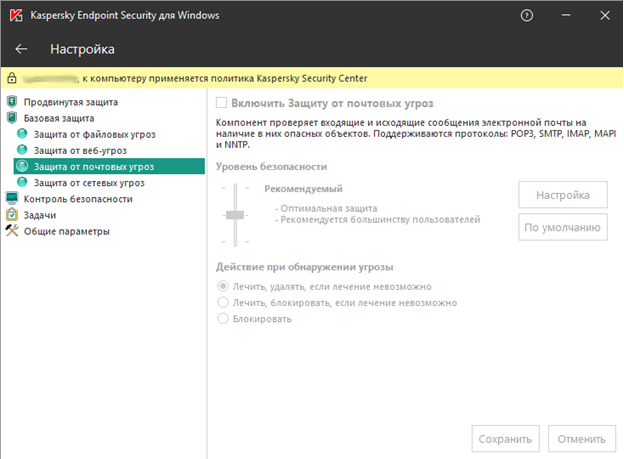Select Лечить, удалять, если лечение невозможно option
Image resolution: width=624 pixels, height=459 pixels.
[223, 287]
